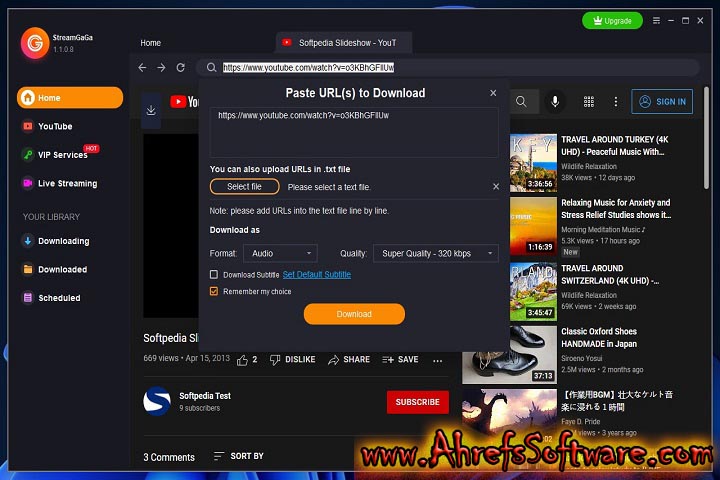Viewport: 720px width, 480px height.
Task: Click the YouTube search magnifier icon
Action: 521,101
